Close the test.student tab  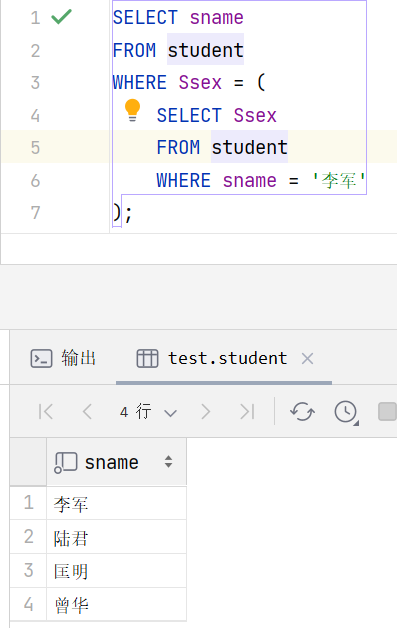(x=307, y=358)
